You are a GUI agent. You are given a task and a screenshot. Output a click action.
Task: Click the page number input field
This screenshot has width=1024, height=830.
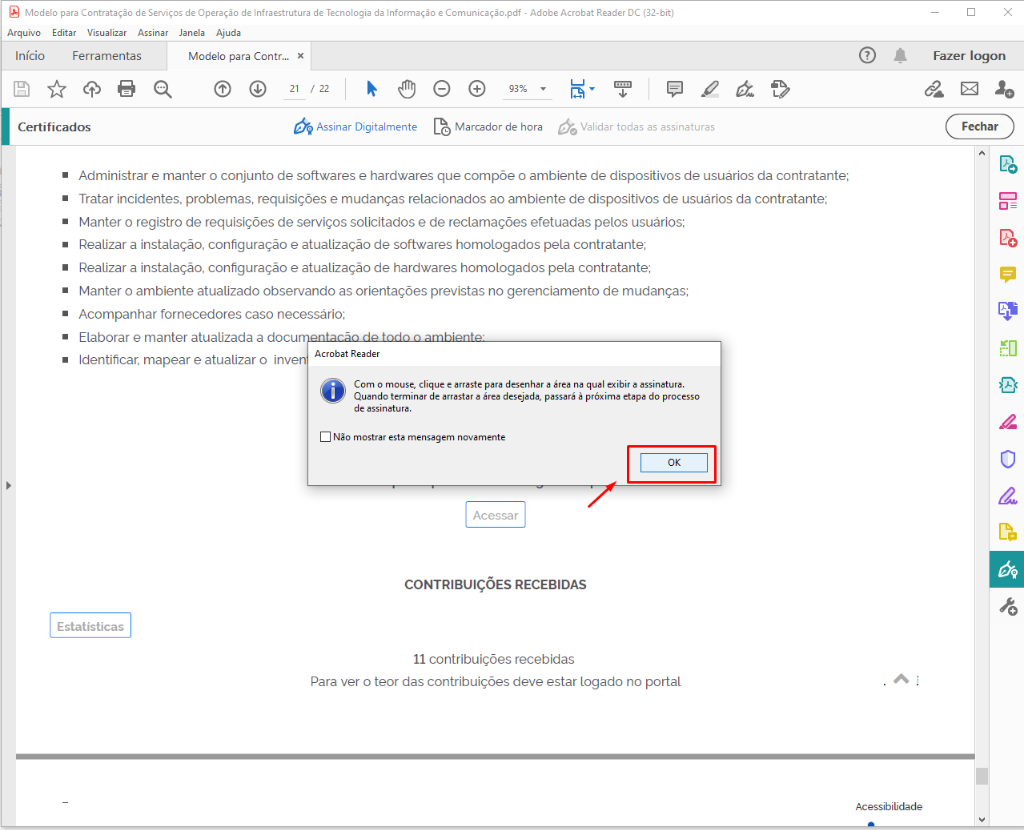pos(295,89)
